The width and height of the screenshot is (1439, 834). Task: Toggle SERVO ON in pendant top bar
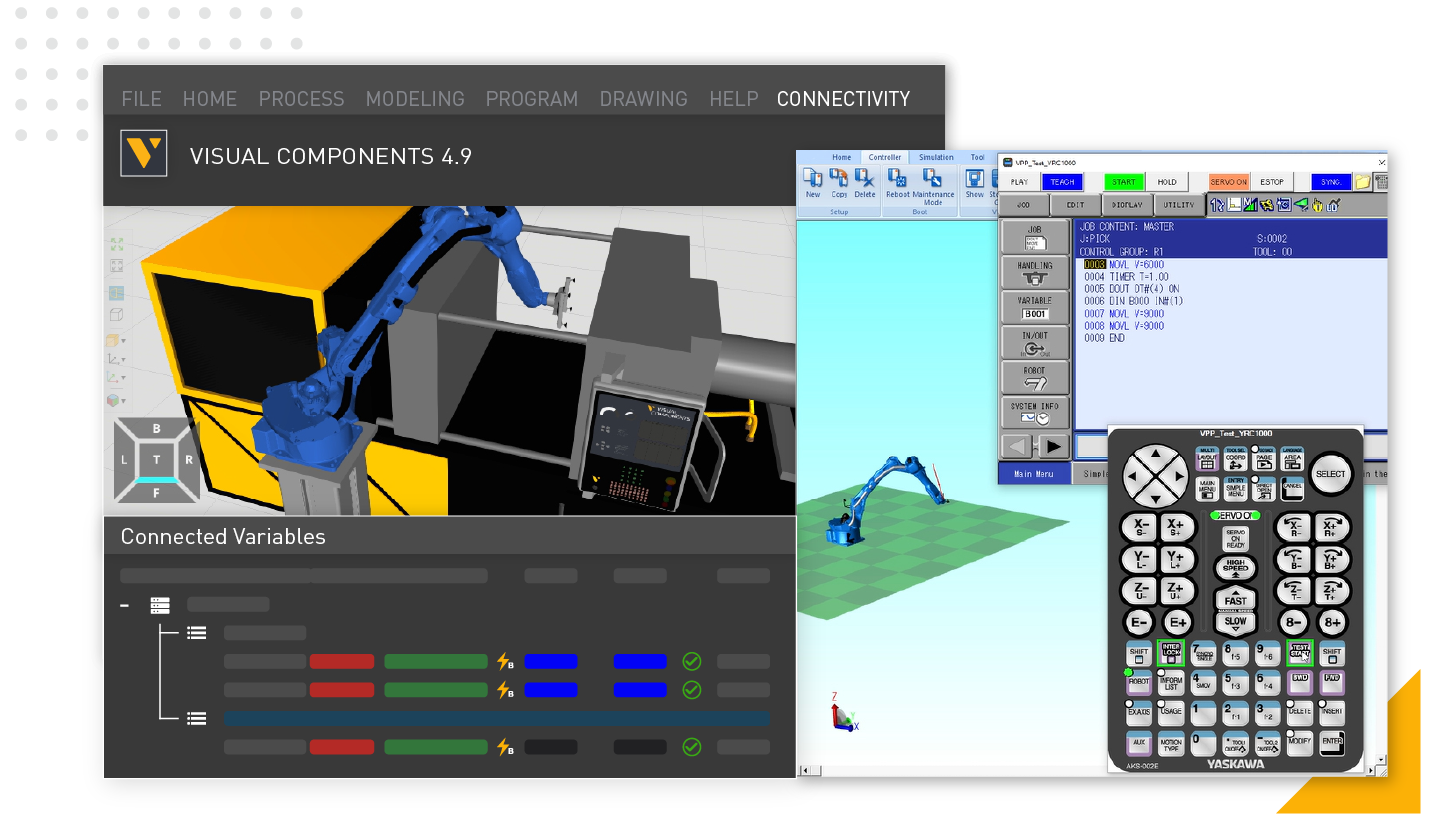[x=1228, y=182]
